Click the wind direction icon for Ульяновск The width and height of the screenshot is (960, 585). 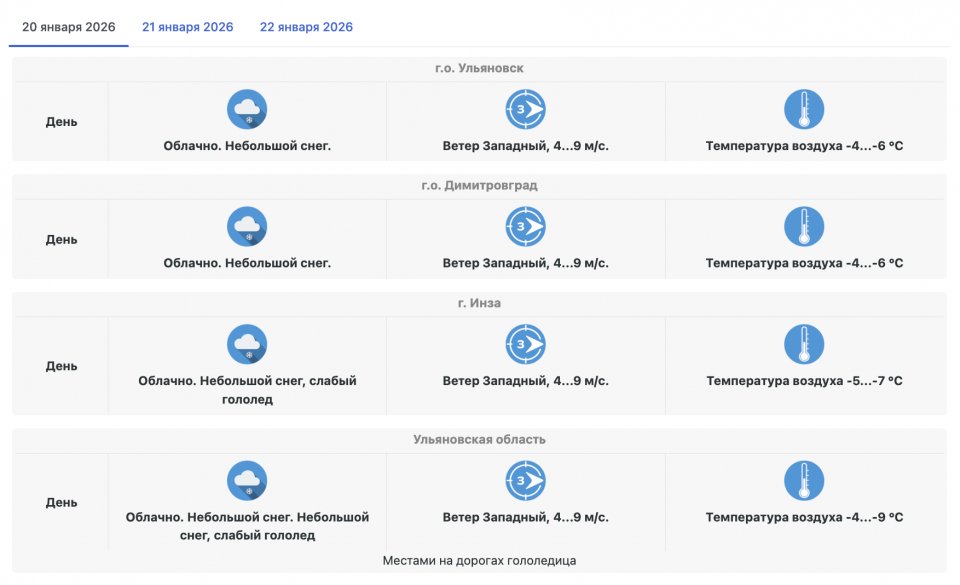pos(525,109)
